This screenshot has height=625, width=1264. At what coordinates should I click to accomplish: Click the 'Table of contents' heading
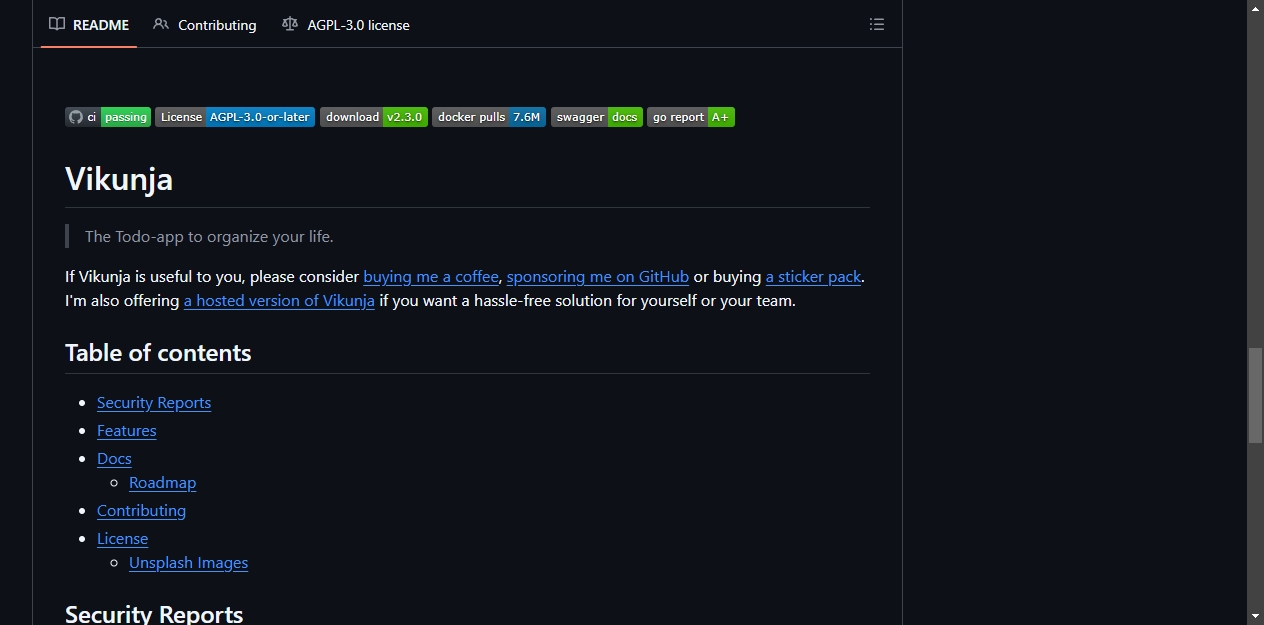(158, 353)
